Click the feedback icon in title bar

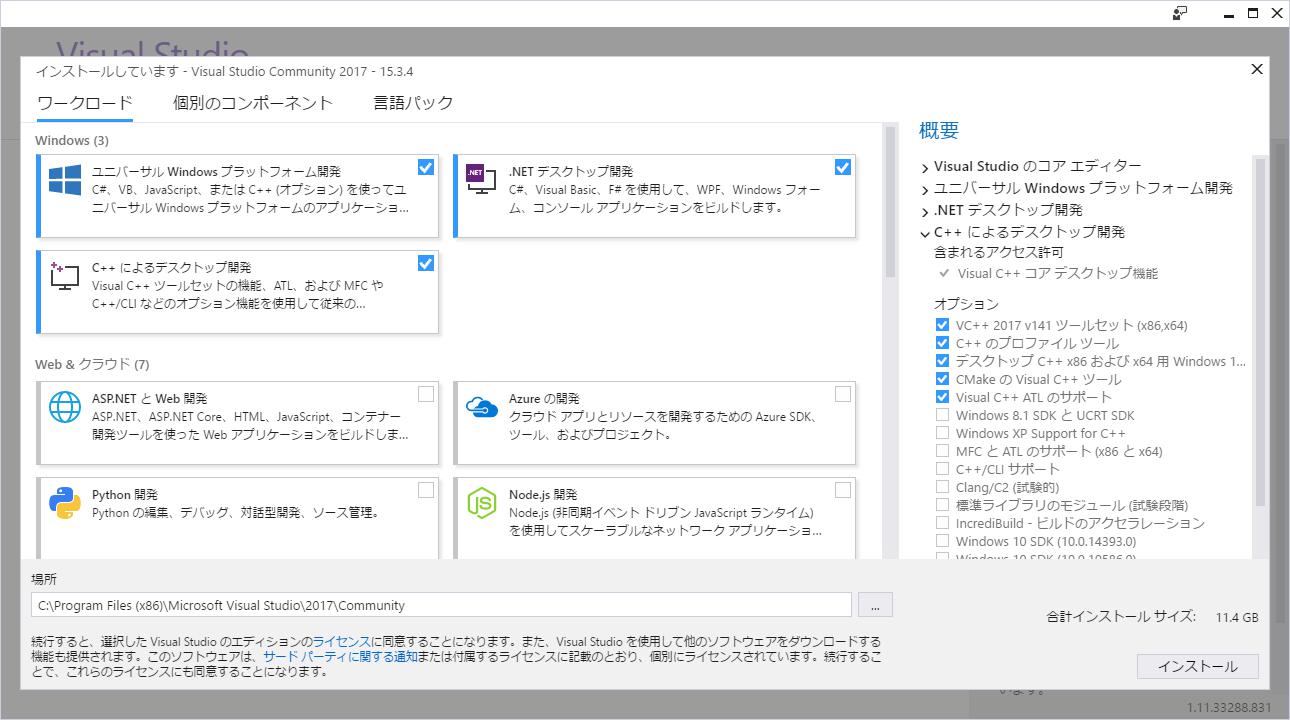(x=1181, y=13)
